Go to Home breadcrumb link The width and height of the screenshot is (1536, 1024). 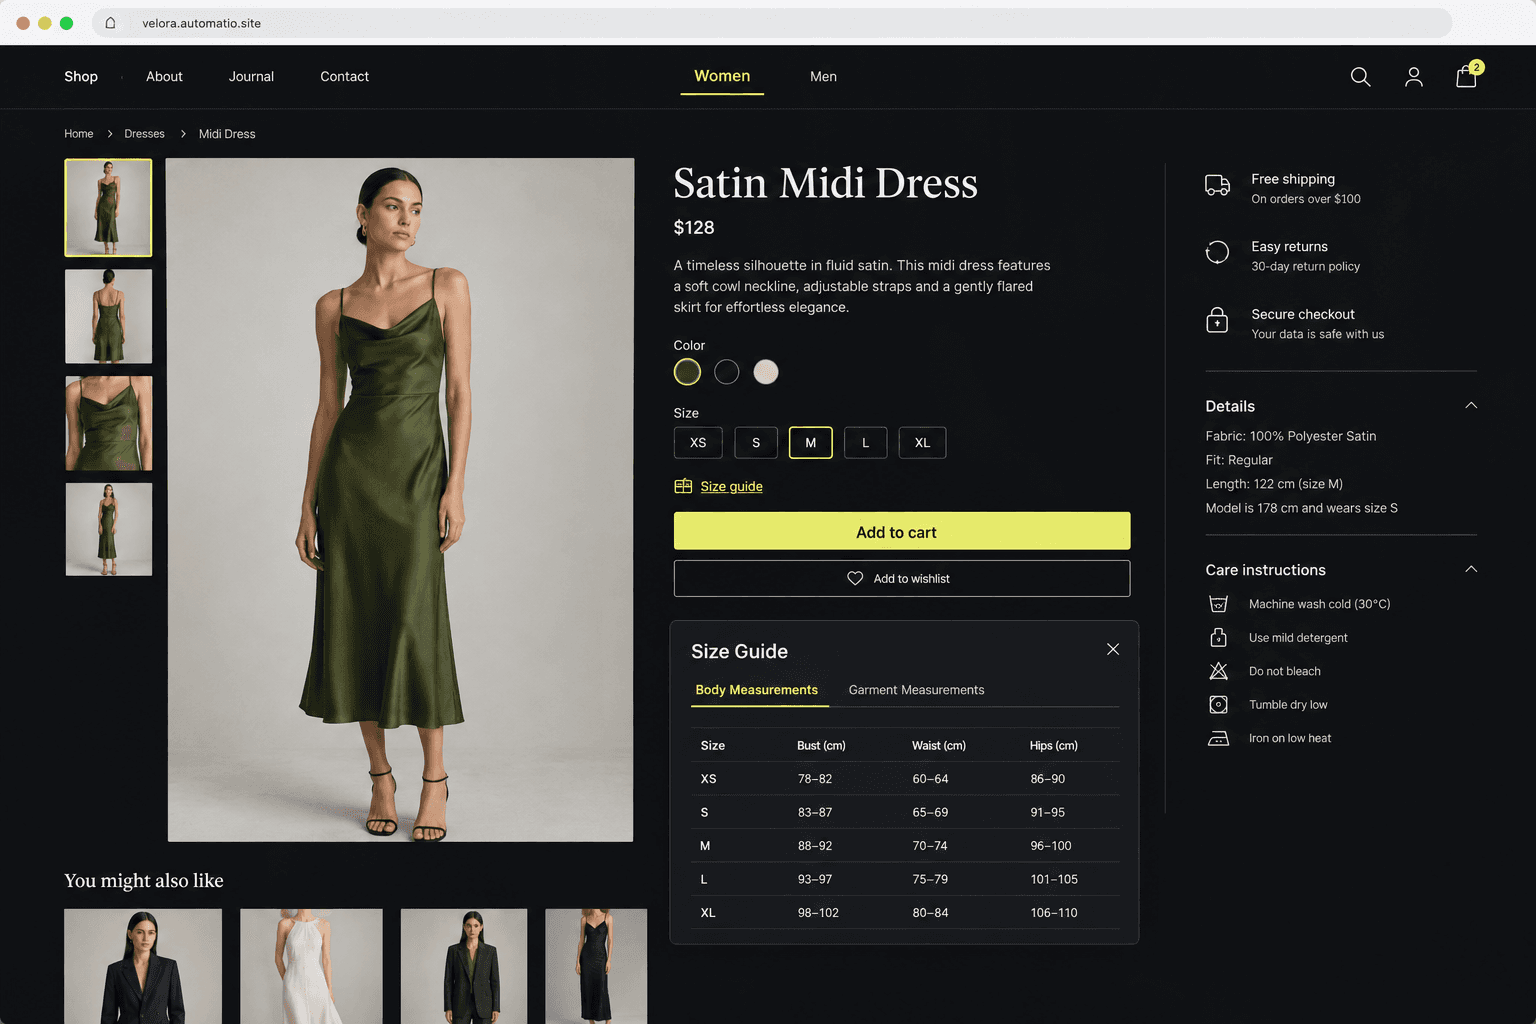(x=79, y=134)
